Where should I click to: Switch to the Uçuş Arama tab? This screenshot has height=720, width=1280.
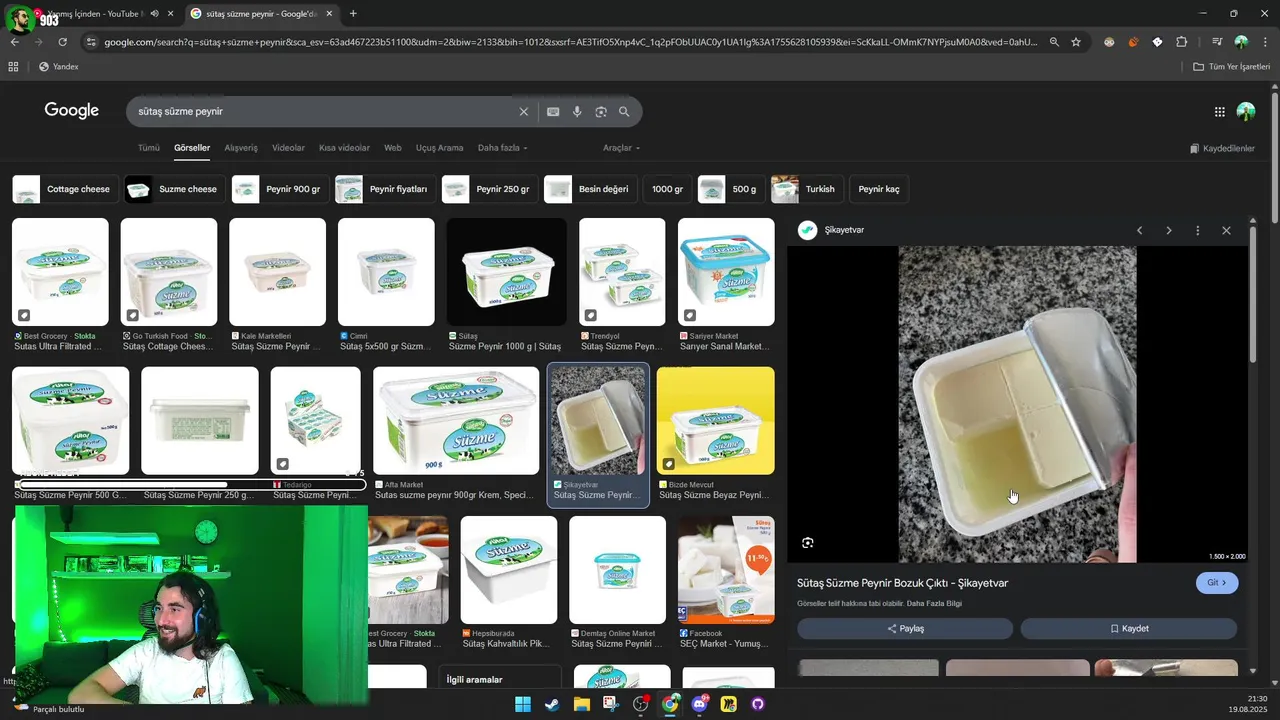pos(439,148)
